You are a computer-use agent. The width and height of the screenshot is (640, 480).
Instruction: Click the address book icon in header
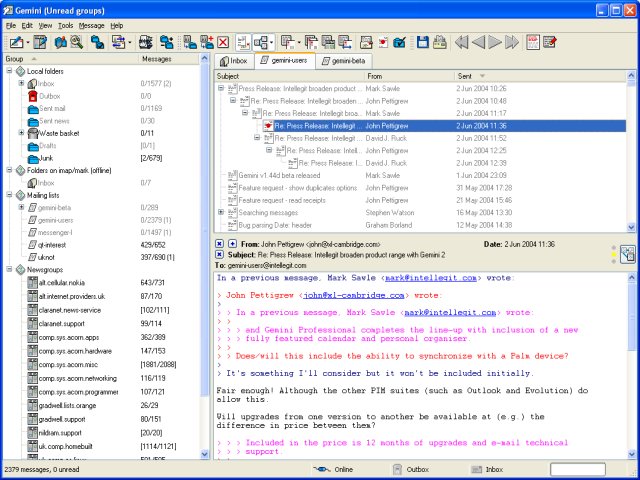(626, 255)
